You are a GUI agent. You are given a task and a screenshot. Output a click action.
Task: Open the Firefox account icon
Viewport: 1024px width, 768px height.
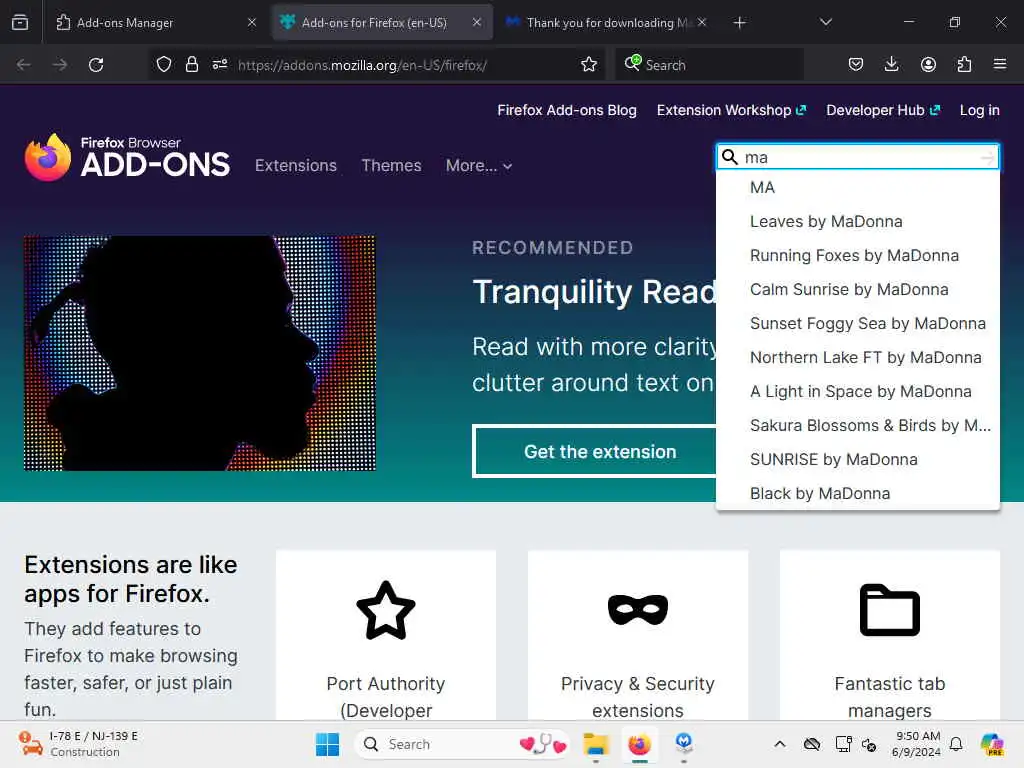coord(928,64)
